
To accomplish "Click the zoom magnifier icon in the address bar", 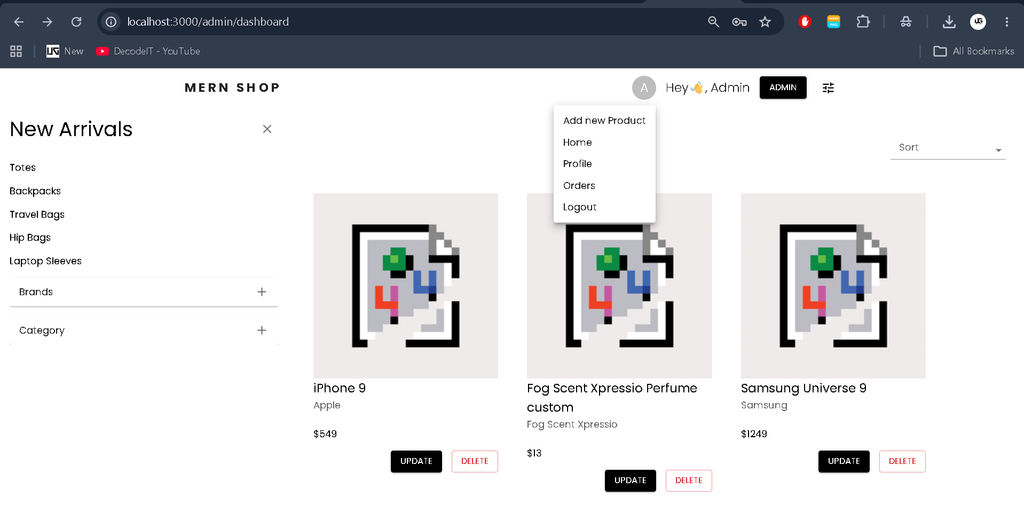I will [x=713, y=22].
